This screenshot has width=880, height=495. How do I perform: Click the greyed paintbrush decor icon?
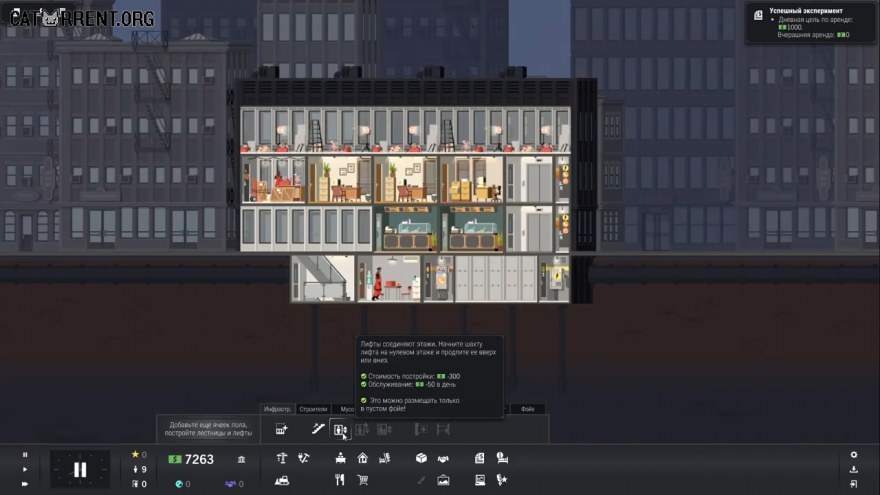click(x=421, y=480)
